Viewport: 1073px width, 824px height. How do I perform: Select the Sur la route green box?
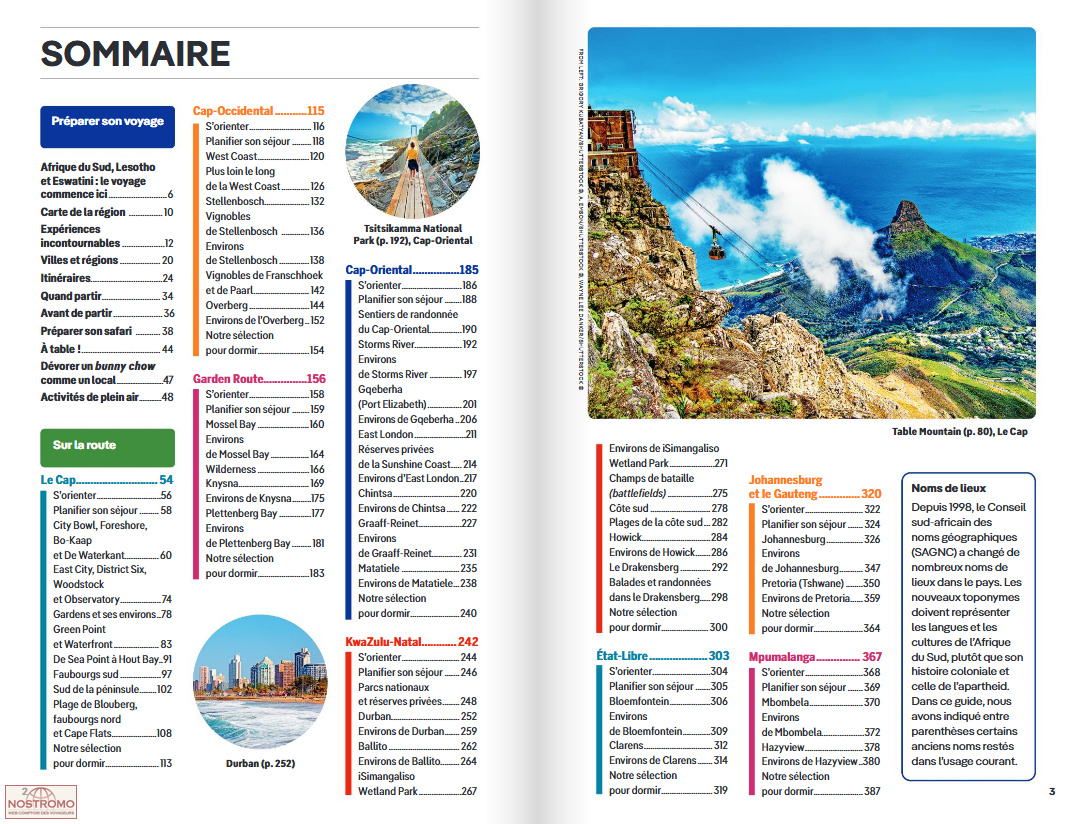click(x=107, y=448)
